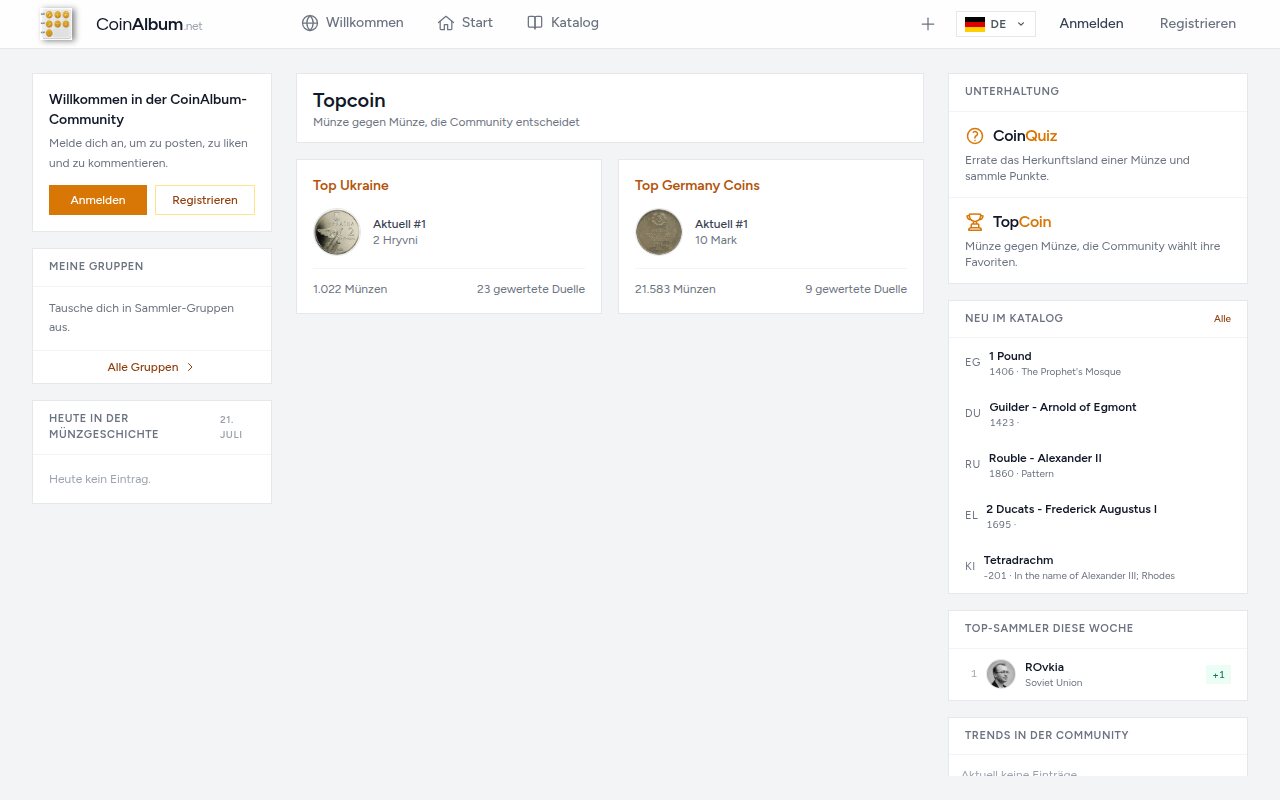Click Alle in Neu im Katalog
1280x800 pixels.
pyautogui.click(x=1222, y=318)
